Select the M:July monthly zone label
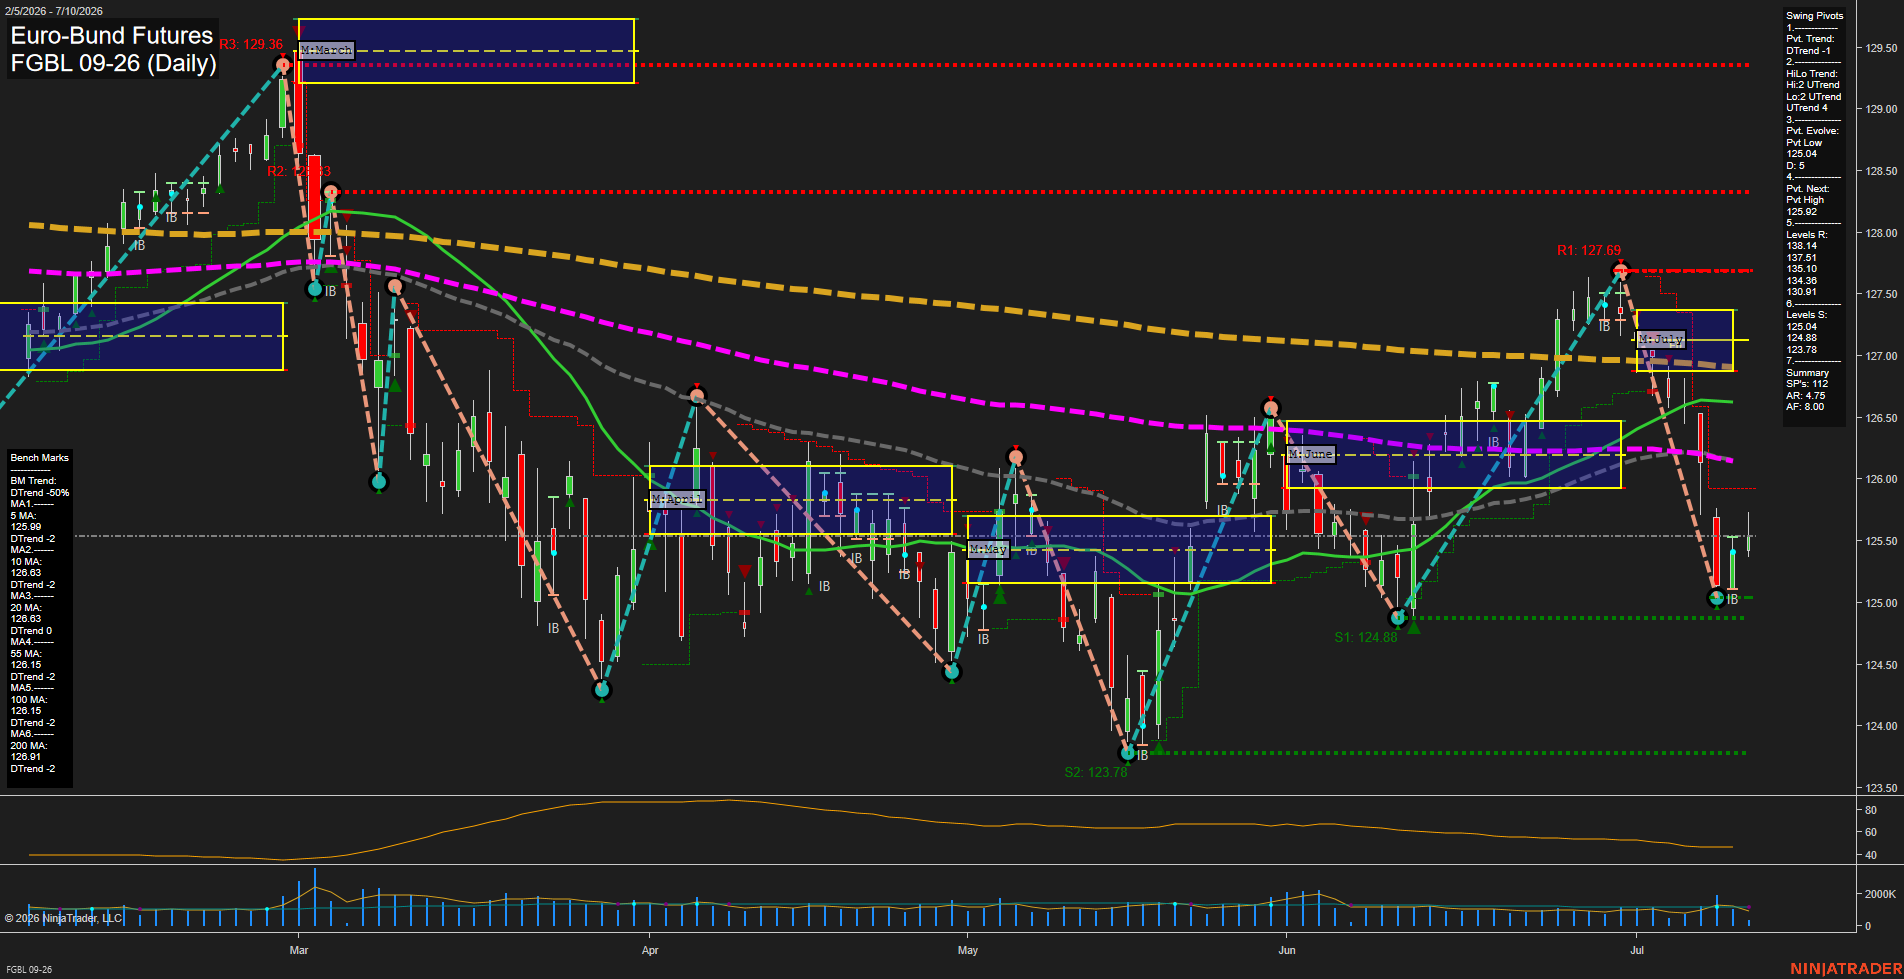1904x979 pixels. click(1661, 340)
